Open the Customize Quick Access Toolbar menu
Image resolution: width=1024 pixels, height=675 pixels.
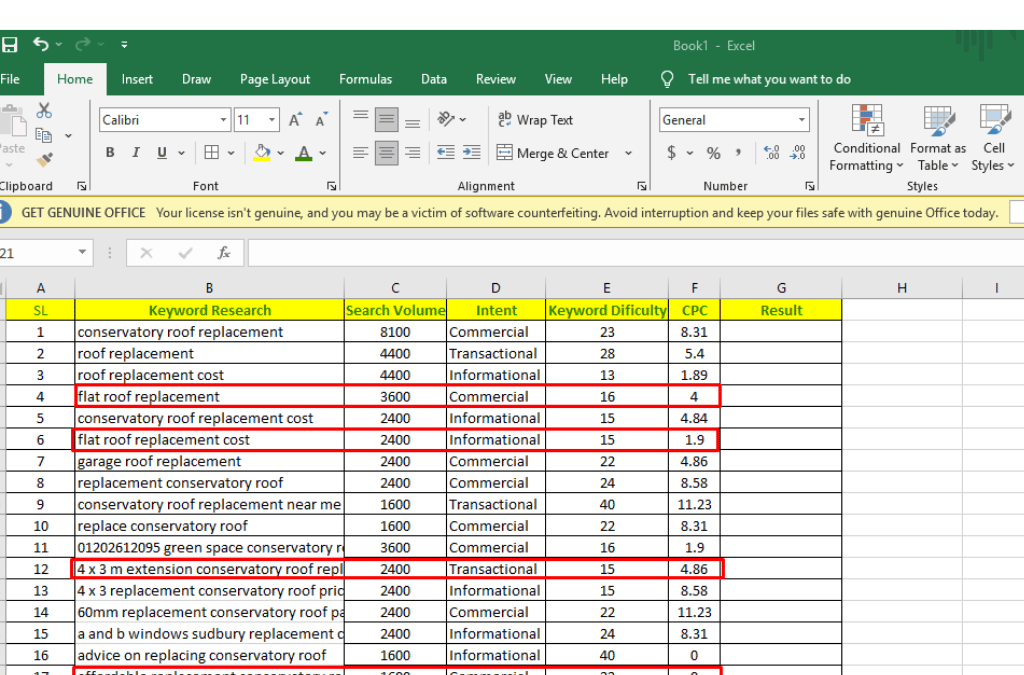pyautogui.click(x=124, y=45)
